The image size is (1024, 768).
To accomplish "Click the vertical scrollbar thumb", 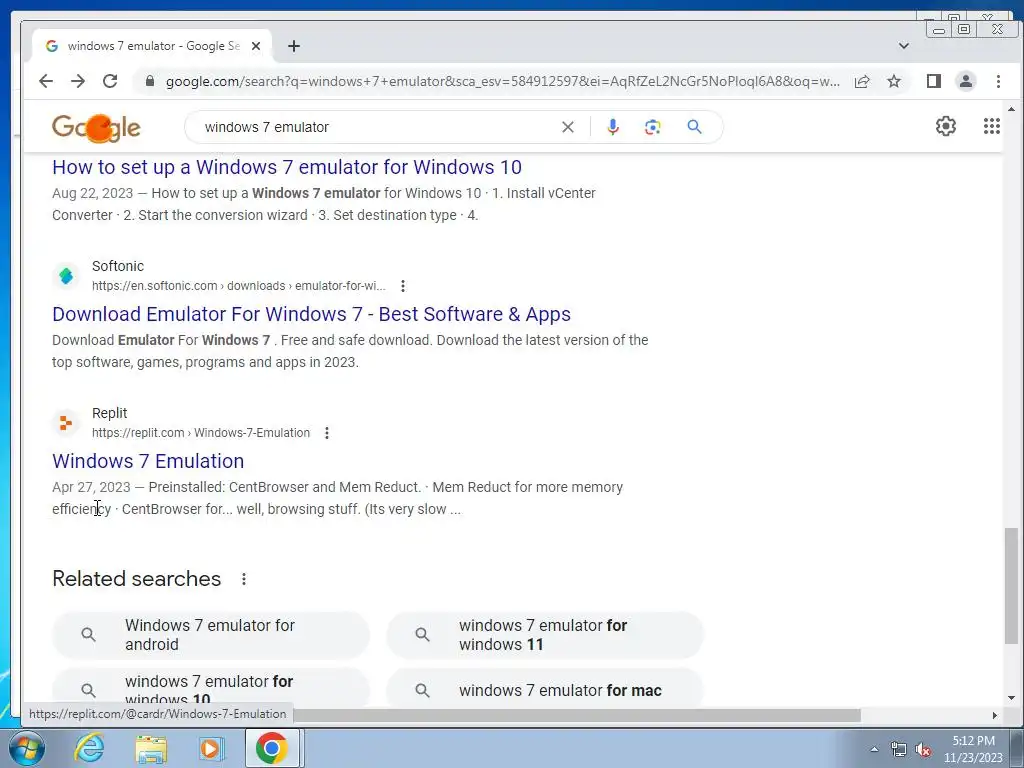I will [x=1011, y=586].
